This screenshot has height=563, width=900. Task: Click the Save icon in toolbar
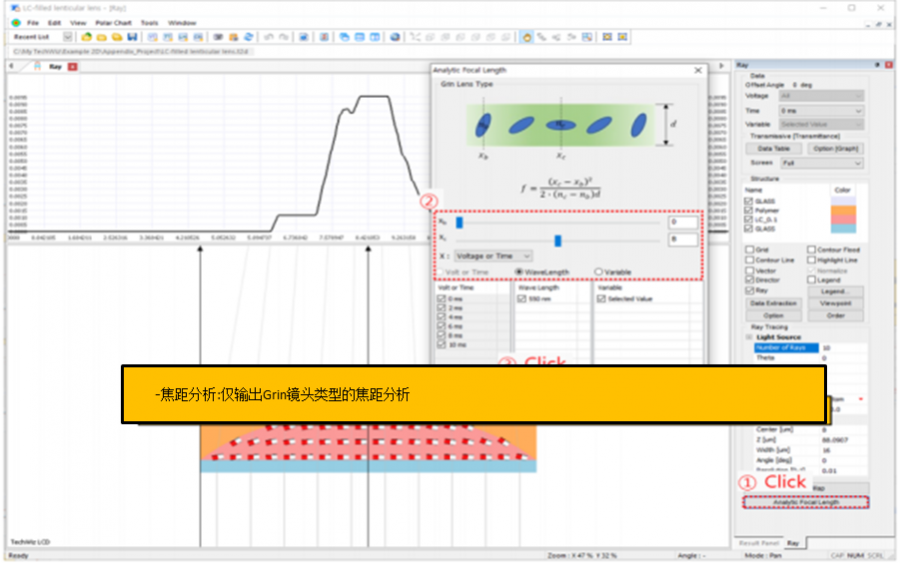[132, 37]
